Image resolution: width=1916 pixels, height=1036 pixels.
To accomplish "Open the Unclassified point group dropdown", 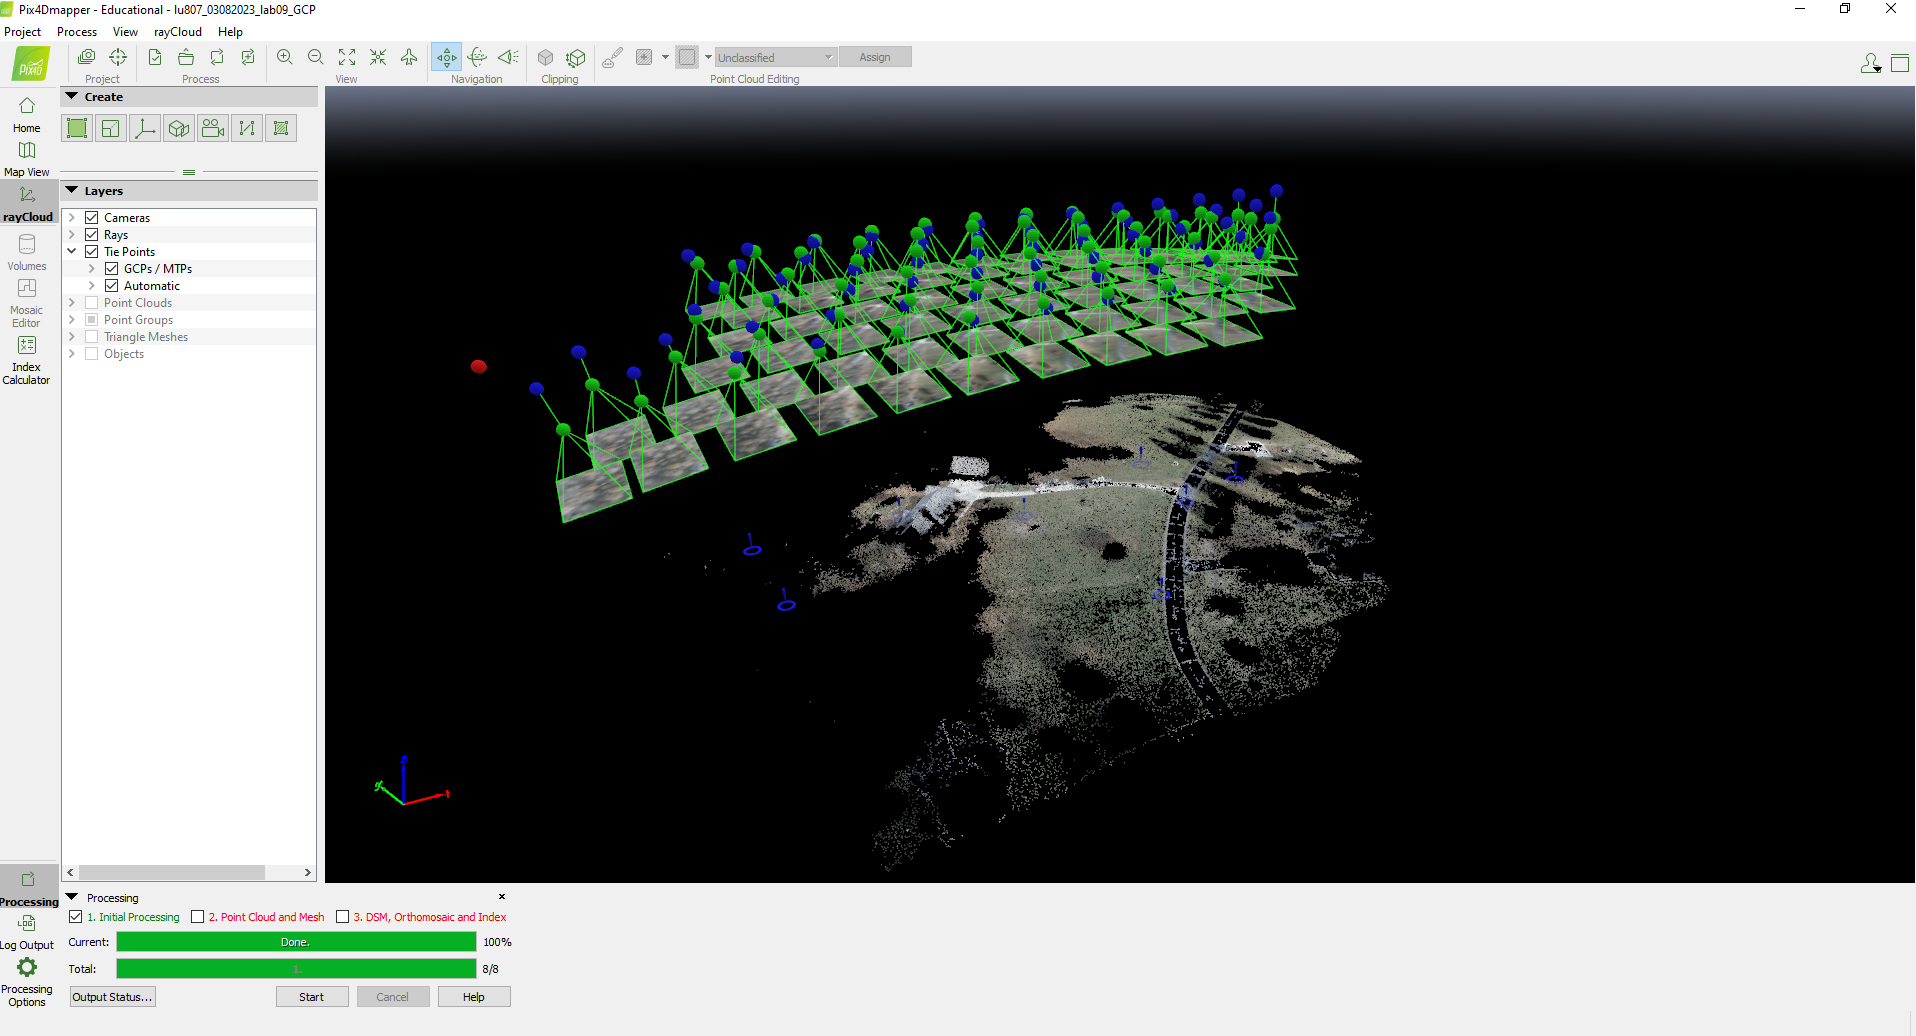I will tap(776, 57).
